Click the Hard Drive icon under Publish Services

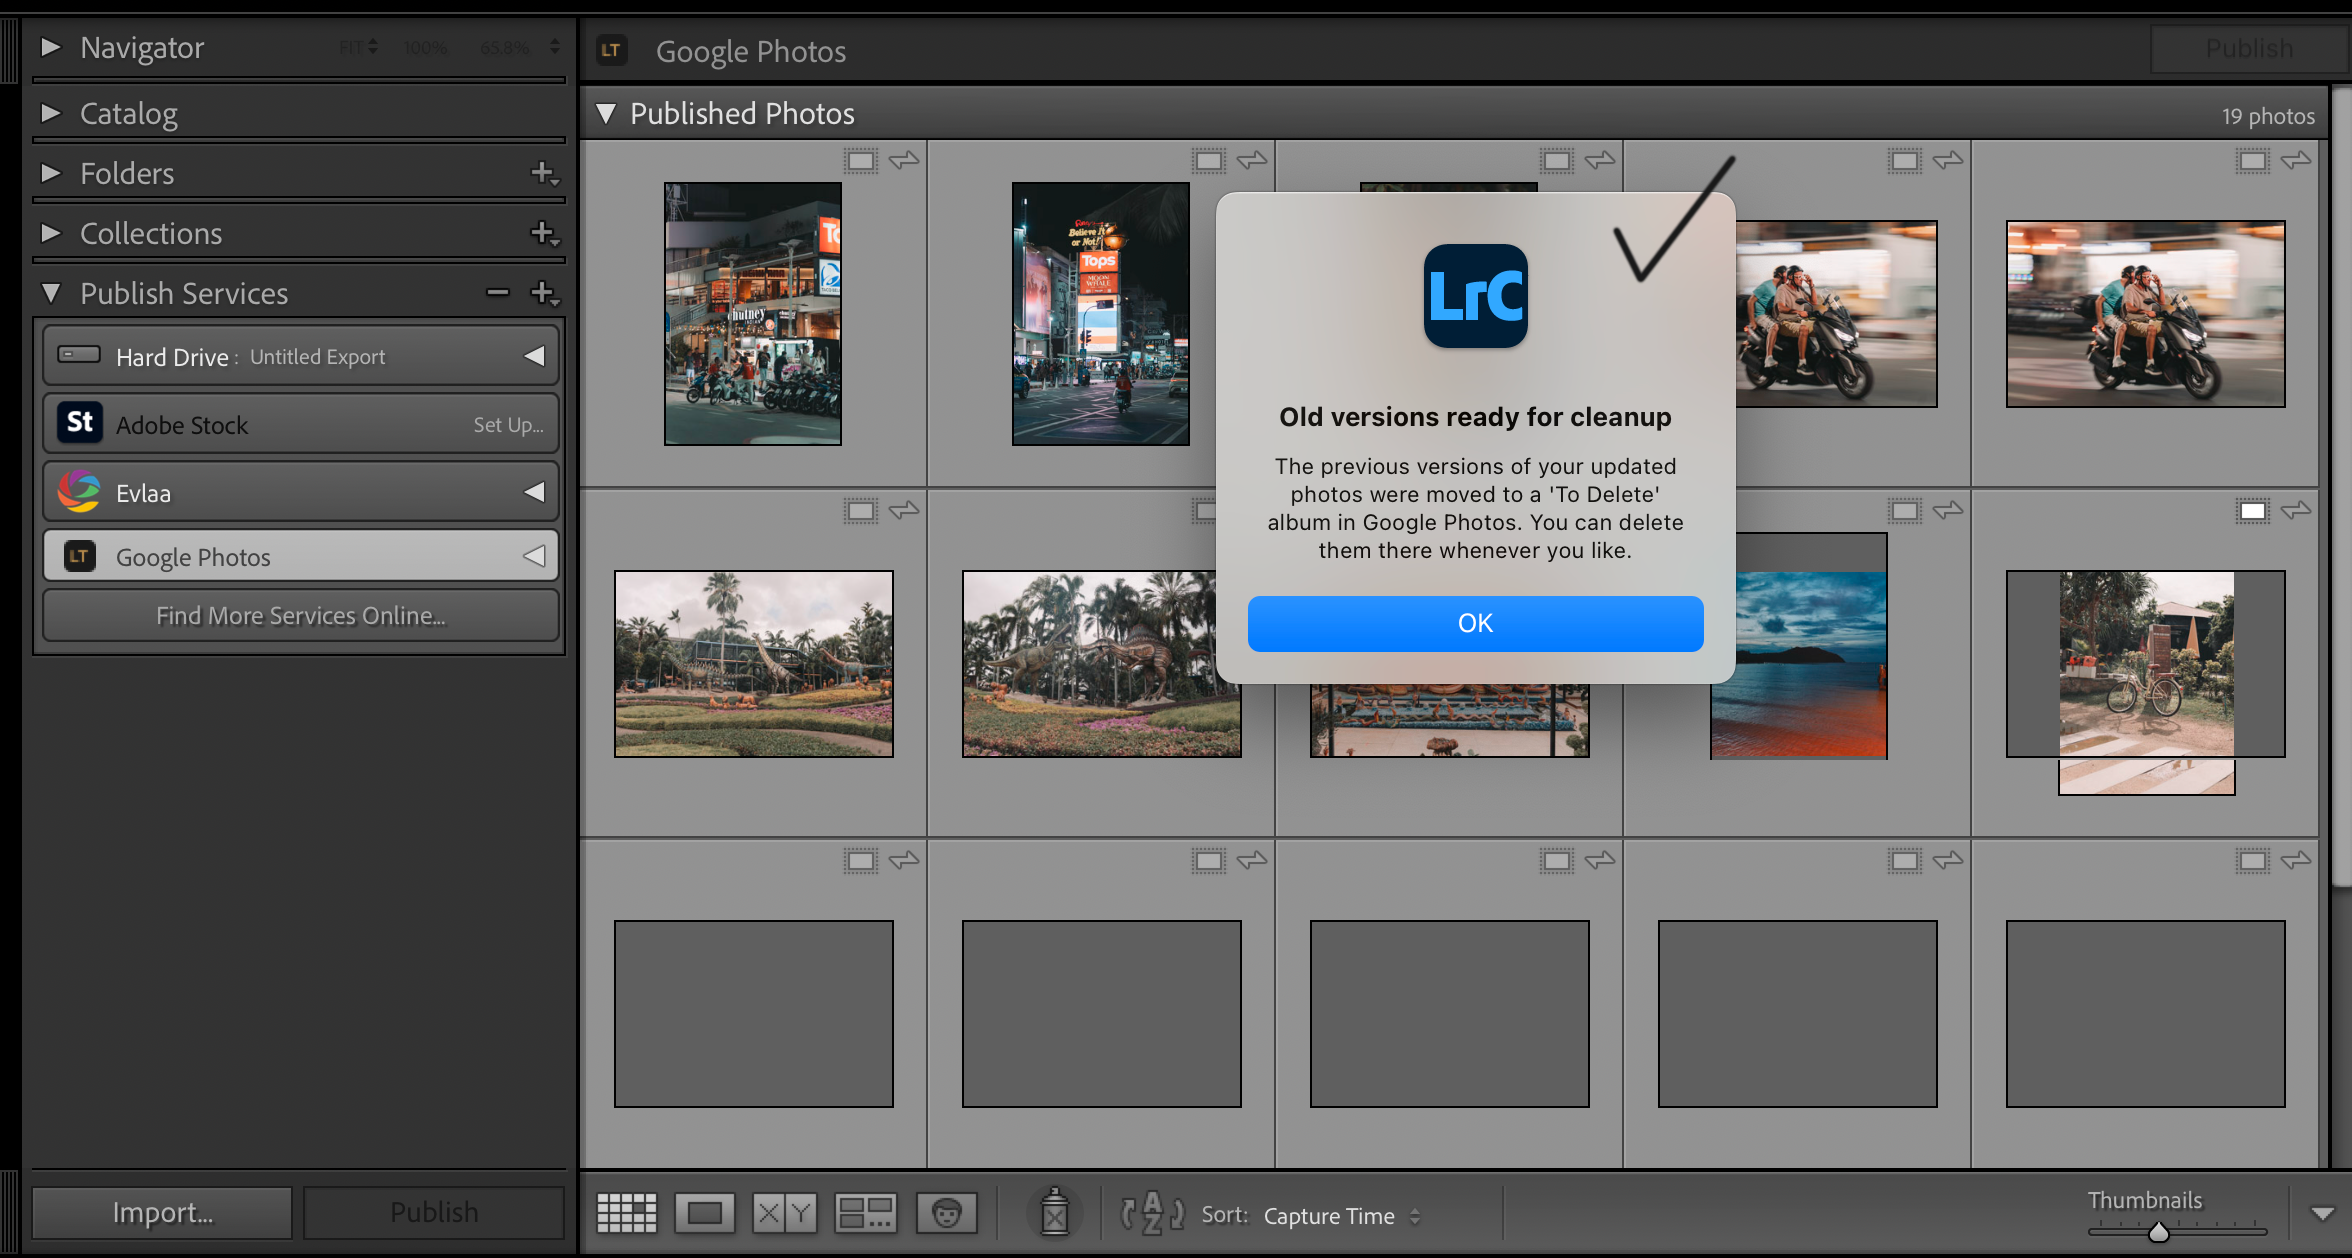click(x=79, y=355)
